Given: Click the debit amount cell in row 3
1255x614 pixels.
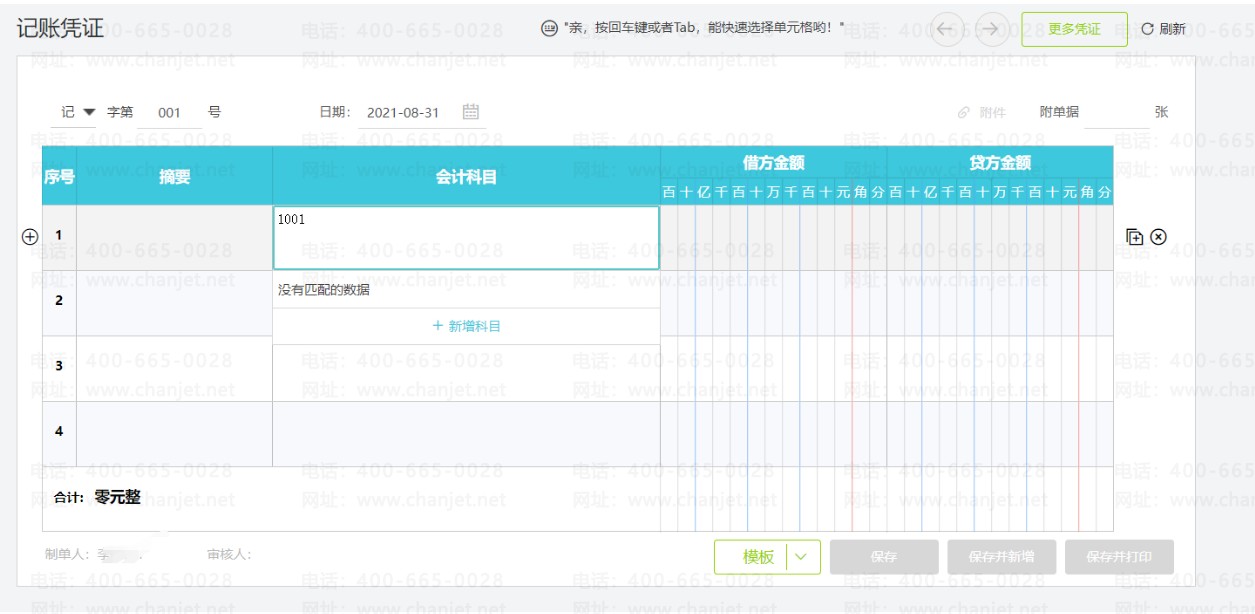Looking at the screenshot, I should click(773, 369).
